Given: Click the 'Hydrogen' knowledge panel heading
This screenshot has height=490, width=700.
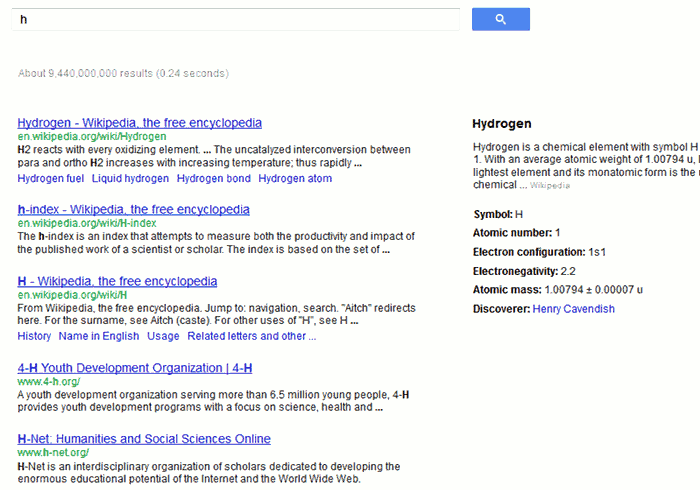Looking at the screenshot, I should (x=502, y=124).
